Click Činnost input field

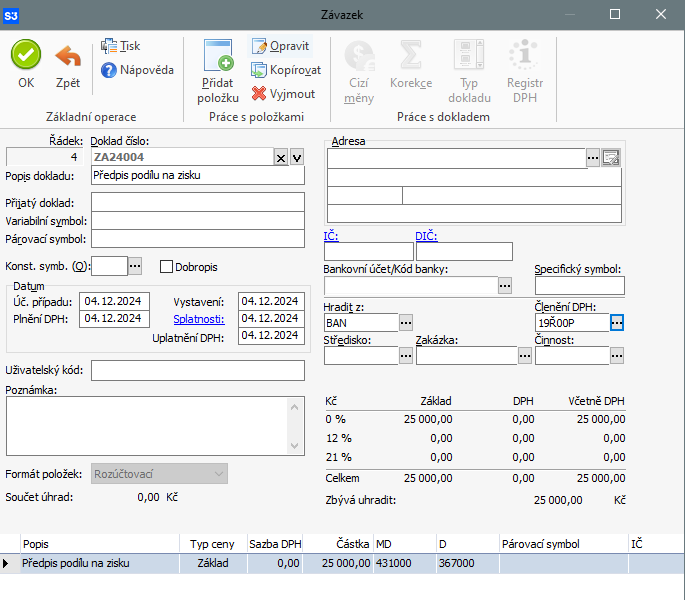pos(572,356)
